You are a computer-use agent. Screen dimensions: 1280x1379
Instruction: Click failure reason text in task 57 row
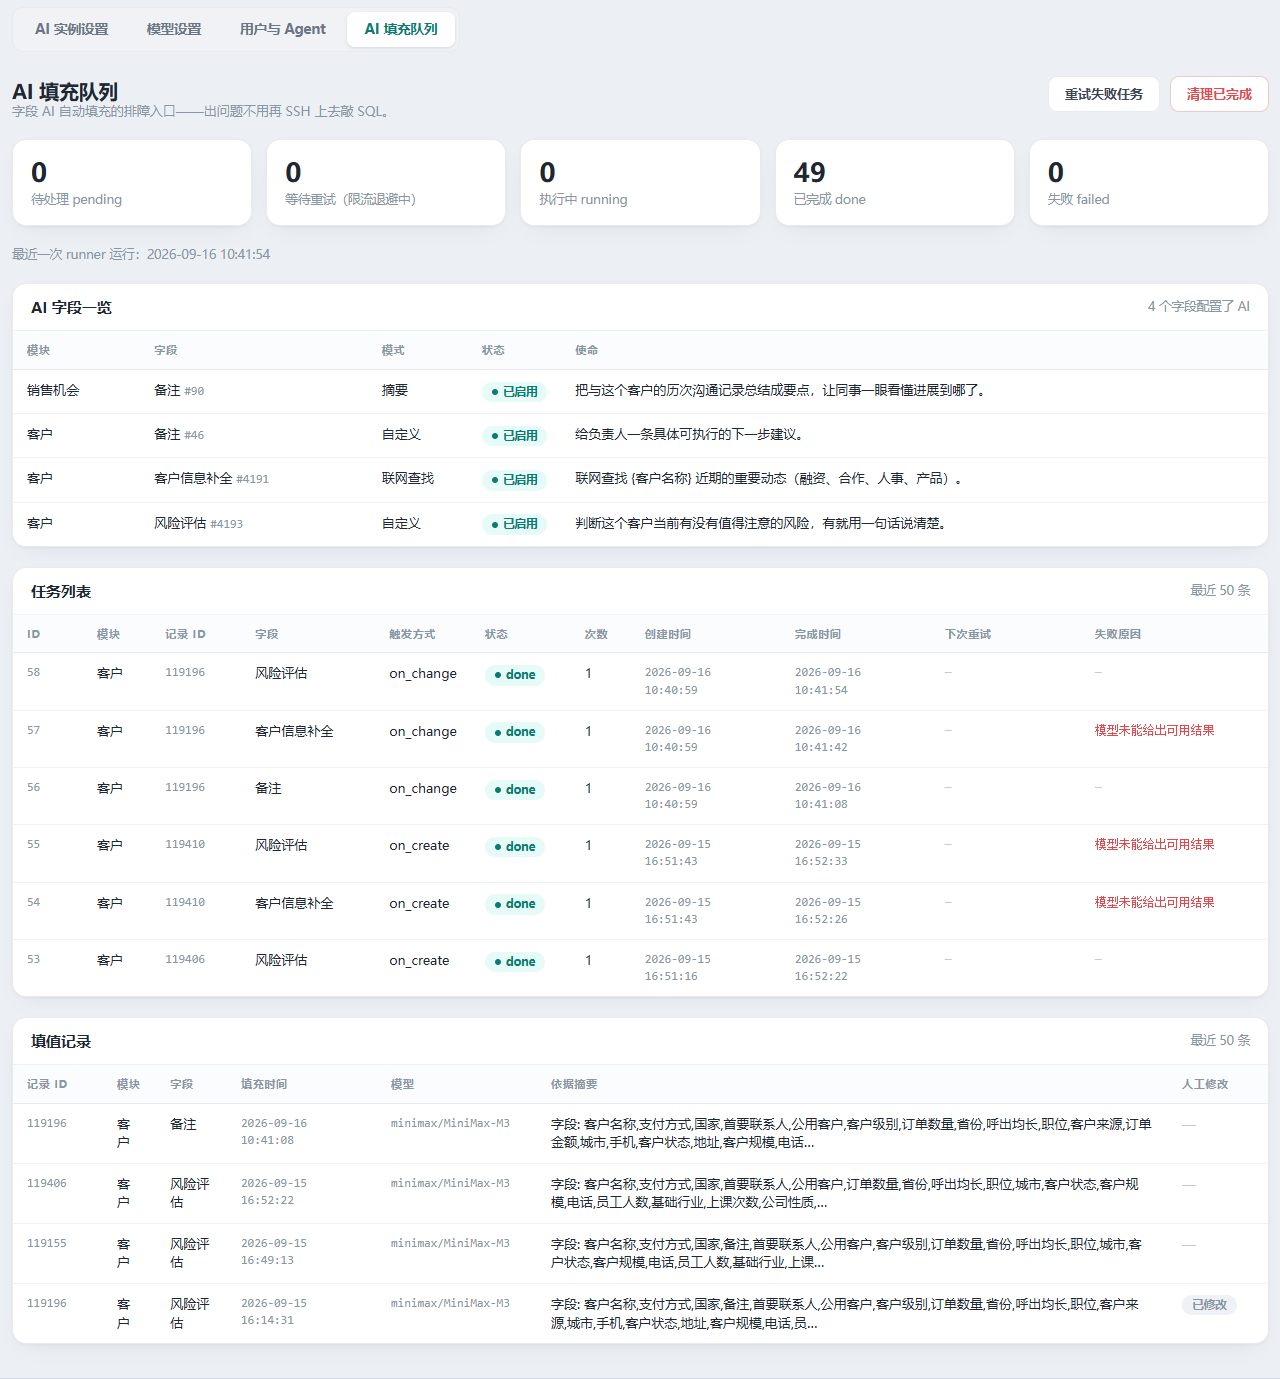(1154, 730)
